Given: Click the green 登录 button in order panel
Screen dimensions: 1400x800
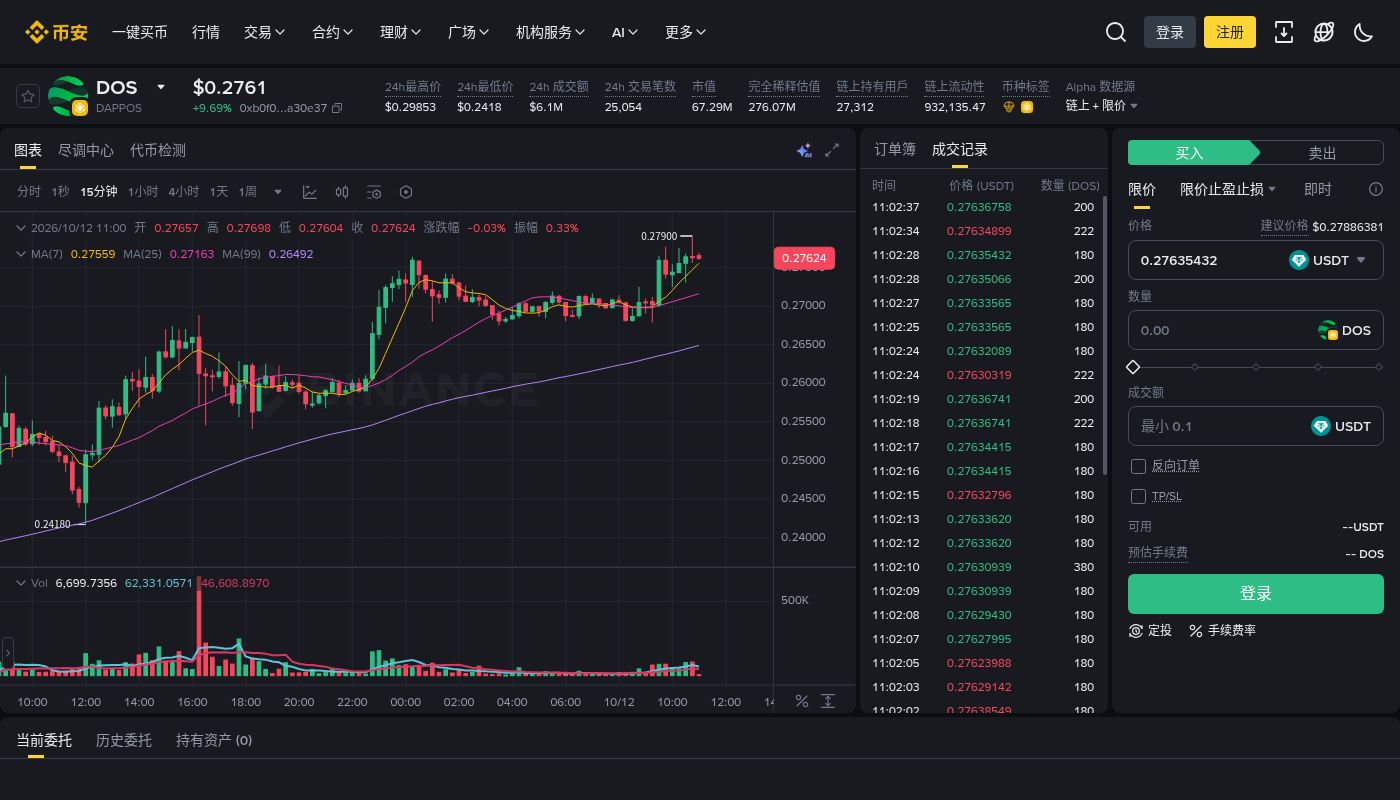Looking at the screenshot, I should pos(1256,594).
